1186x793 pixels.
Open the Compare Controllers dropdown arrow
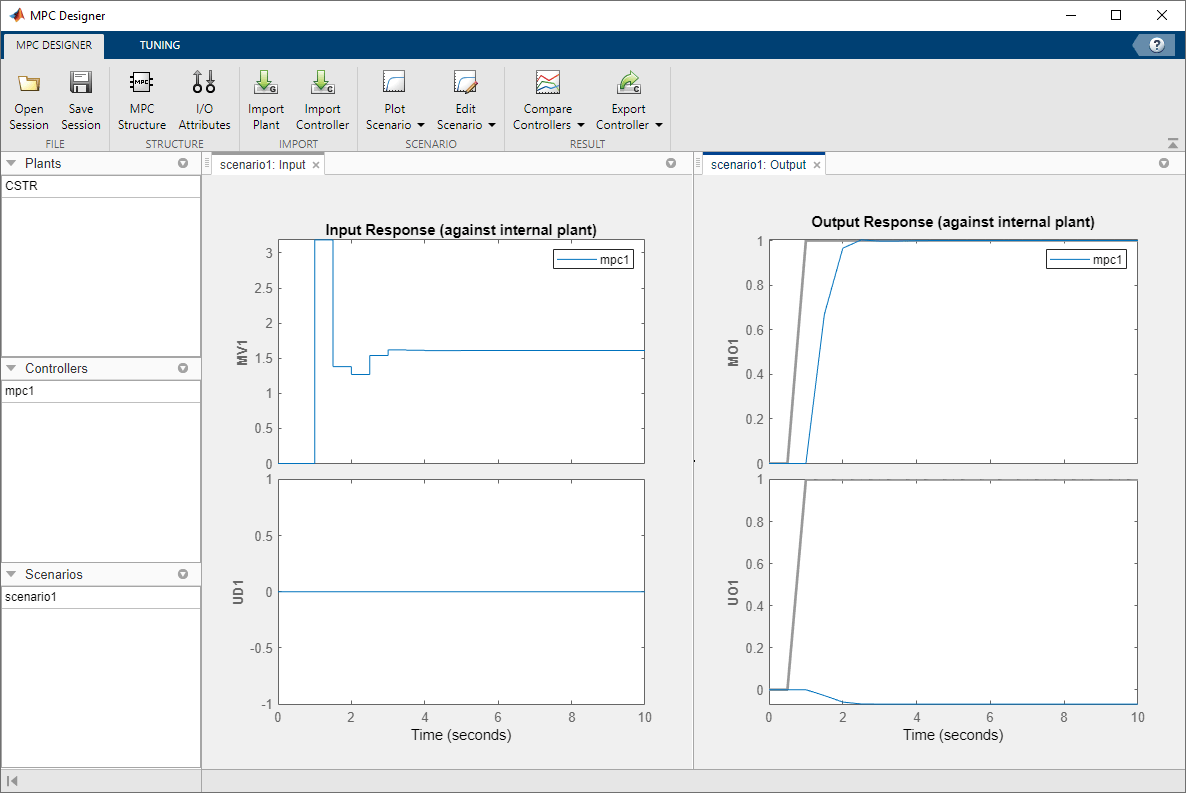tap(581, 126)
